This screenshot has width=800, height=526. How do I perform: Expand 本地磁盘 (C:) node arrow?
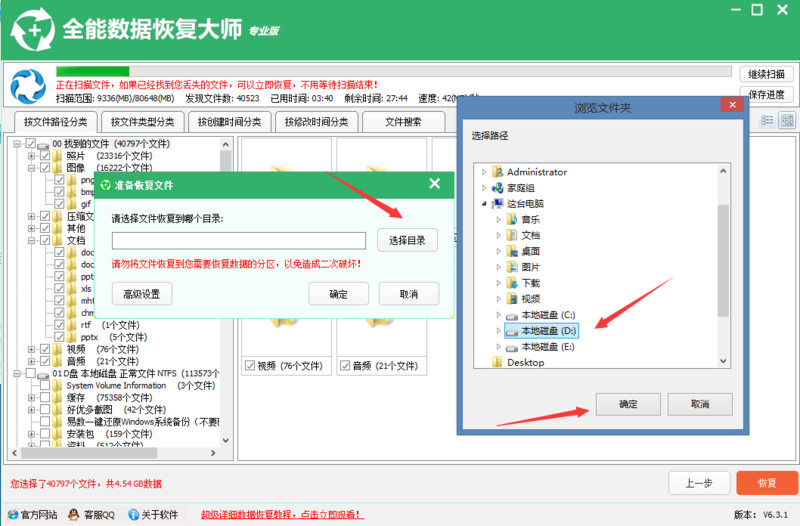pyautogui.click(x=498, y=315)
